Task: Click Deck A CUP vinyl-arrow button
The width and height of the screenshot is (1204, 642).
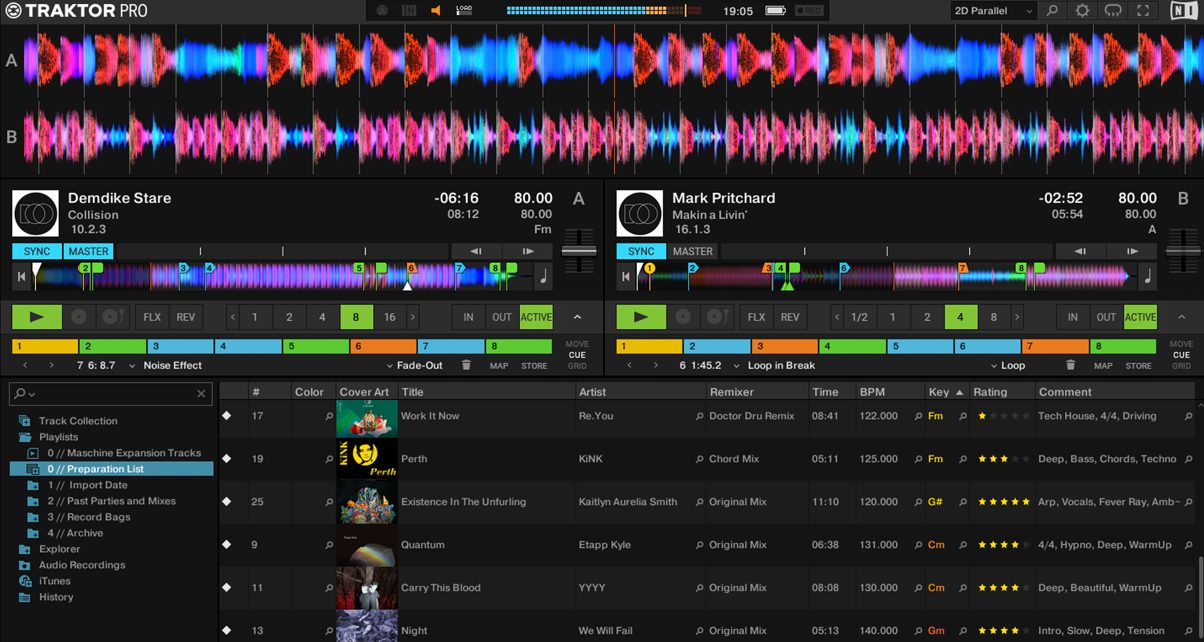Action: tap(112, 317)
